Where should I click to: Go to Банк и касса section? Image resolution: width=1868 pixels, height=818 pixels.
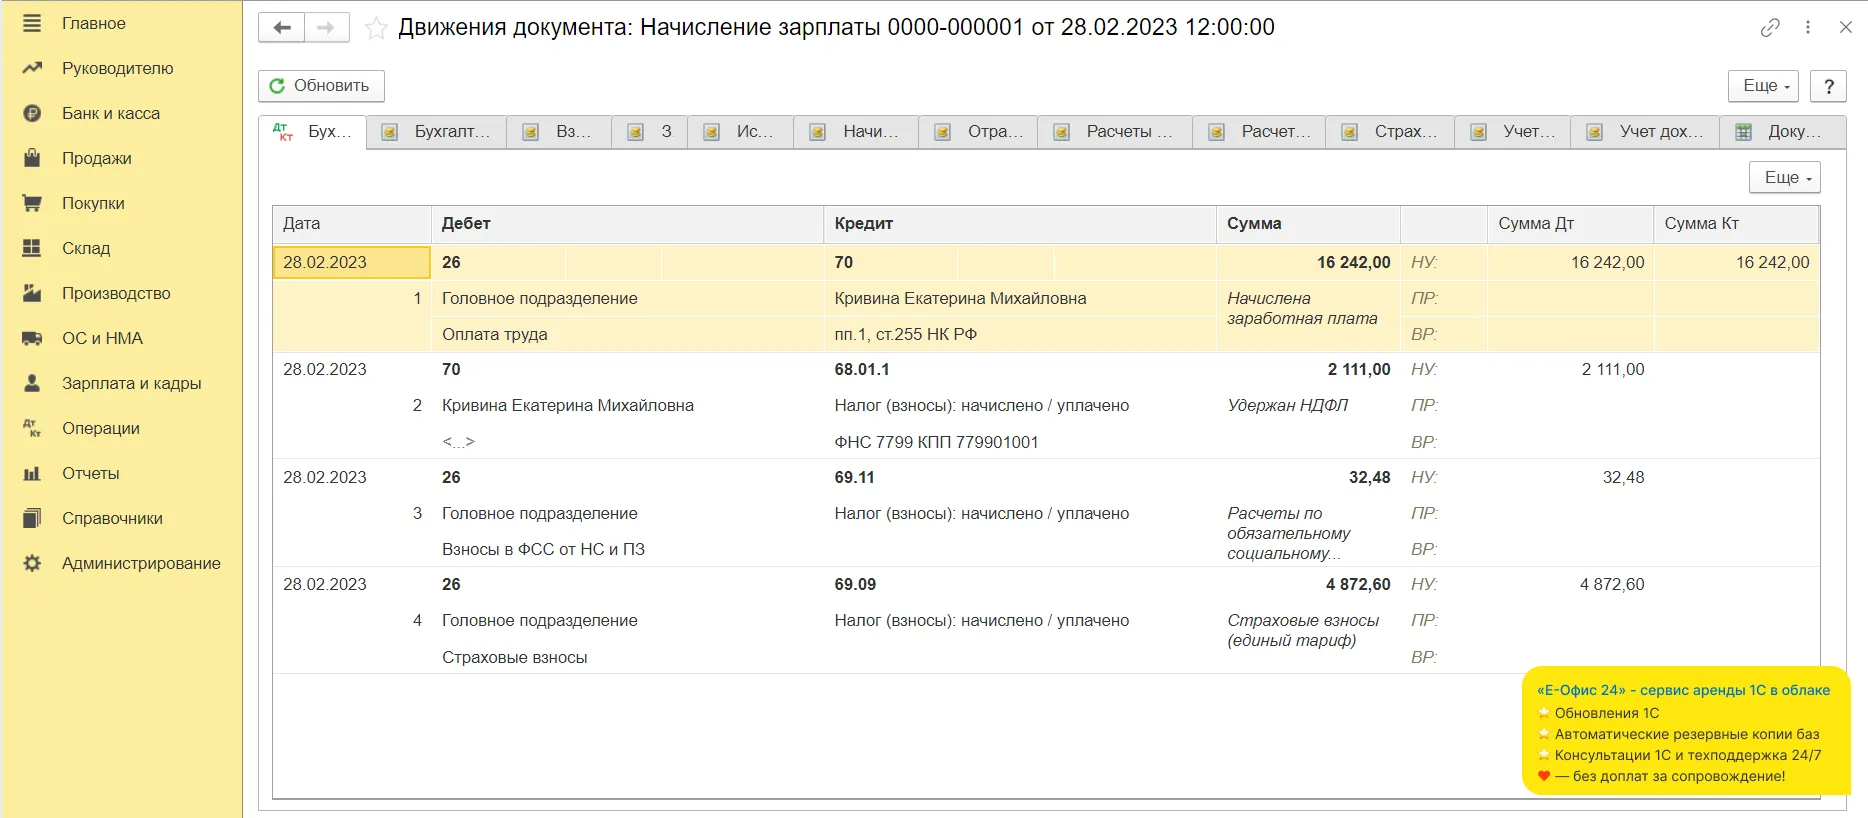[110, 113]
